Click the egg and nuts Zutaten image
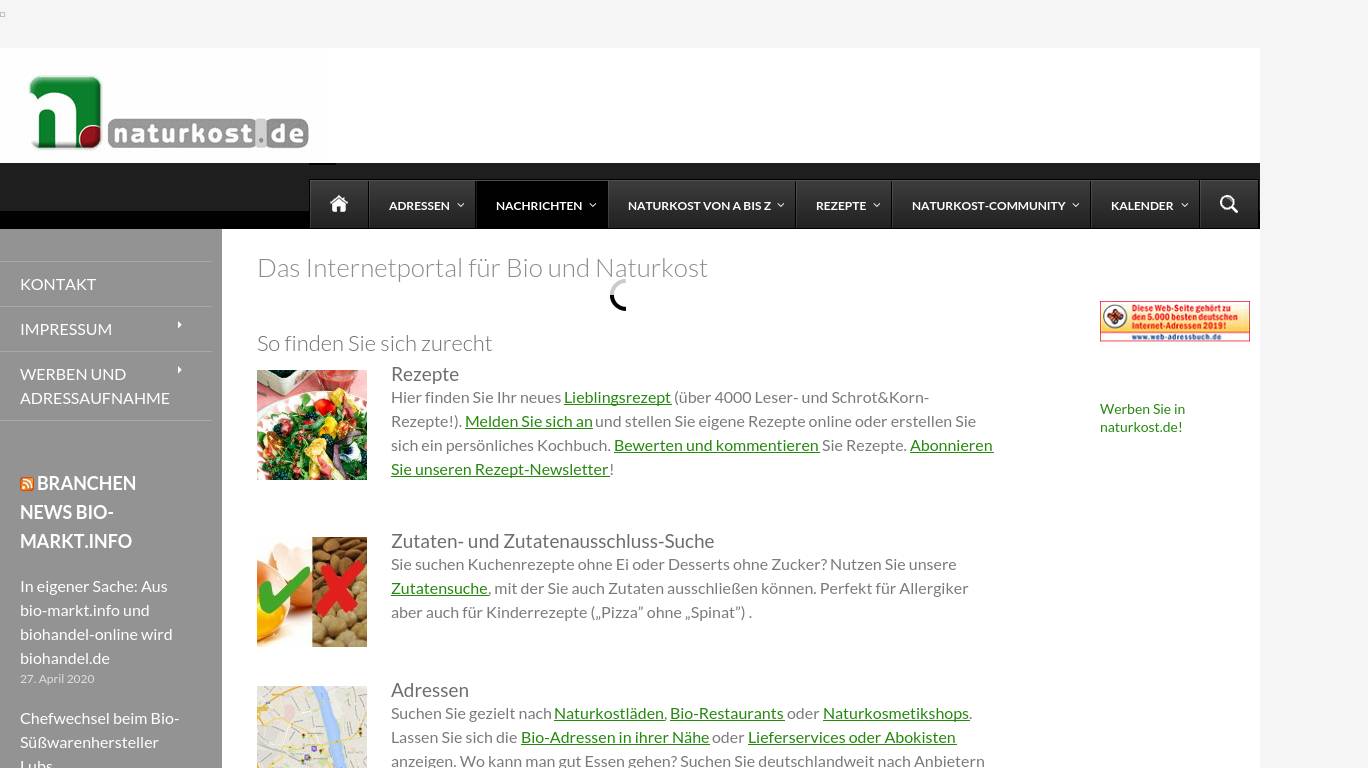The width and height of the screenshot is (1368, 768). pos(312,591)
